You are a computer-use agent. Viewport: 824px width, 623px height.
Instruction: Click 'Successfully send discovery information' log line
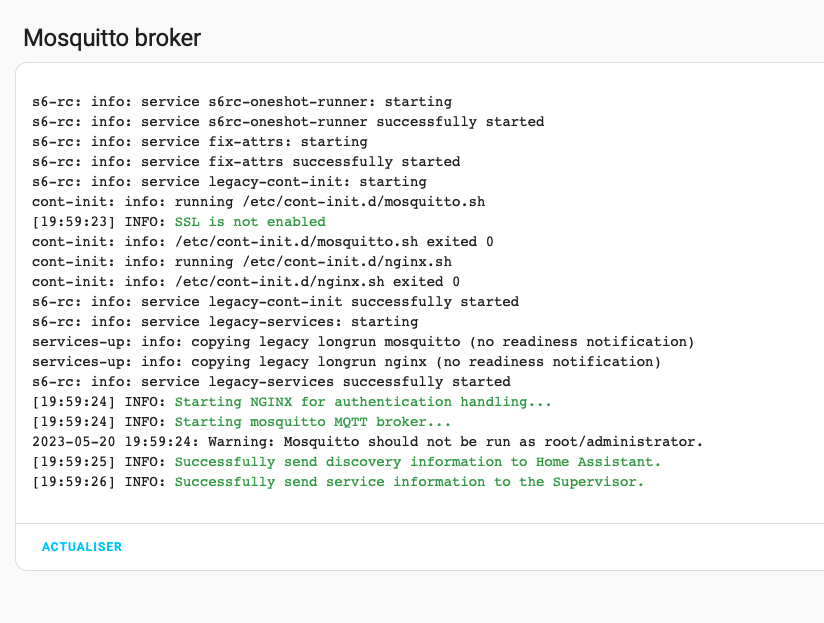tap(346, 462)
